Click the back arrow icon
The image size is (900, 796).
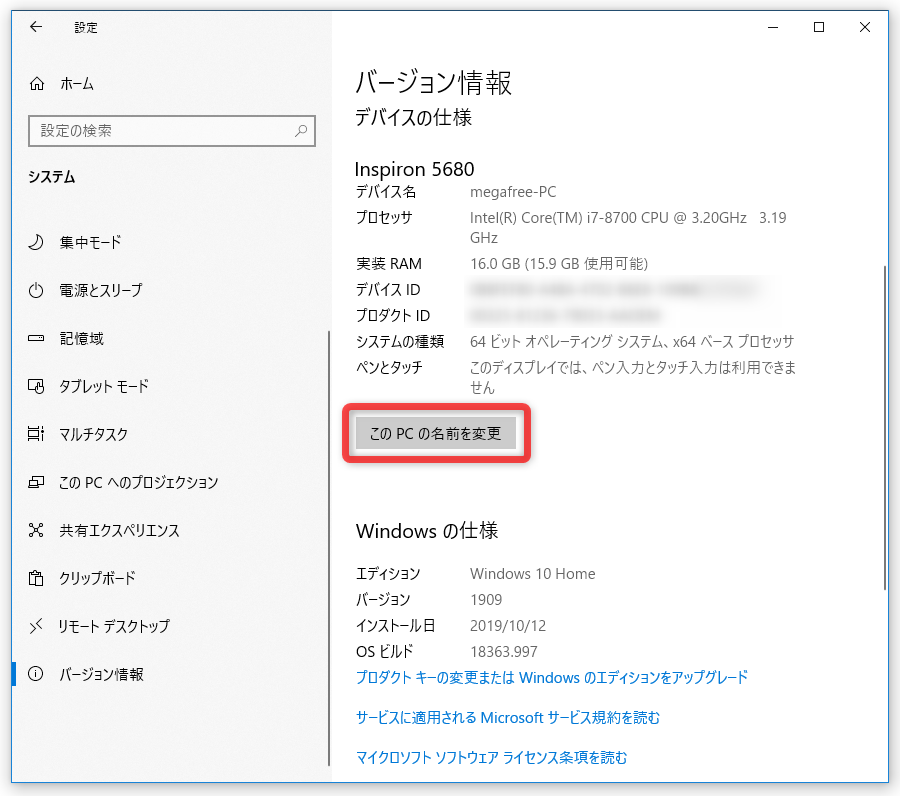36,27
